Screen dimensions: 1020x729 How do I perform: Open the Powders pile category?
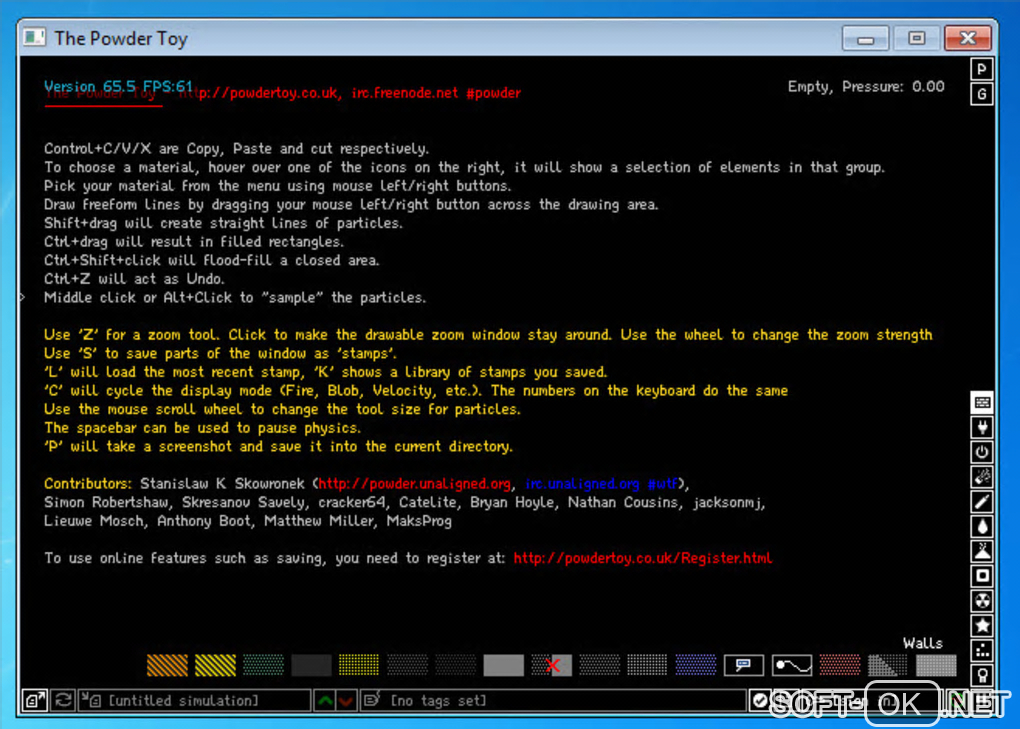click(982, 551)
